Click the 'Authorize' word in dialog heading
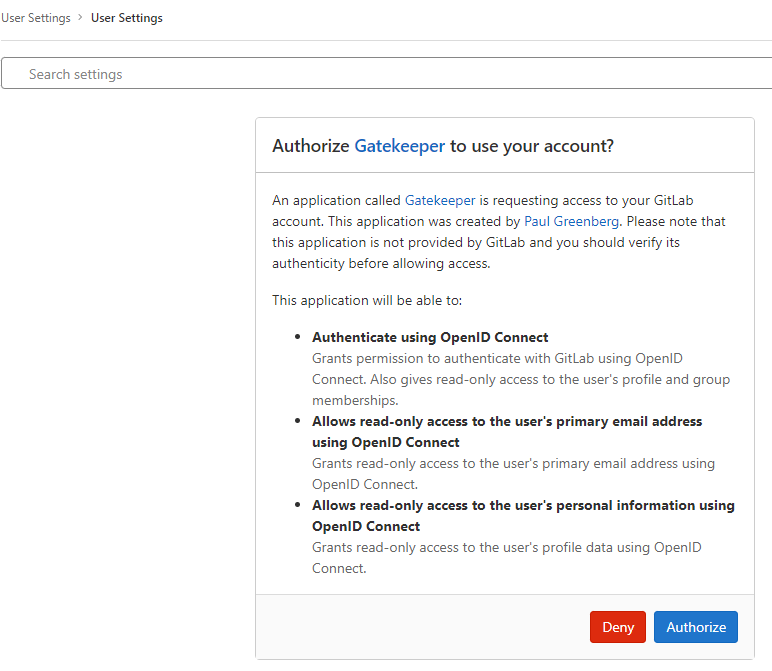 click(x=311, y=146)
